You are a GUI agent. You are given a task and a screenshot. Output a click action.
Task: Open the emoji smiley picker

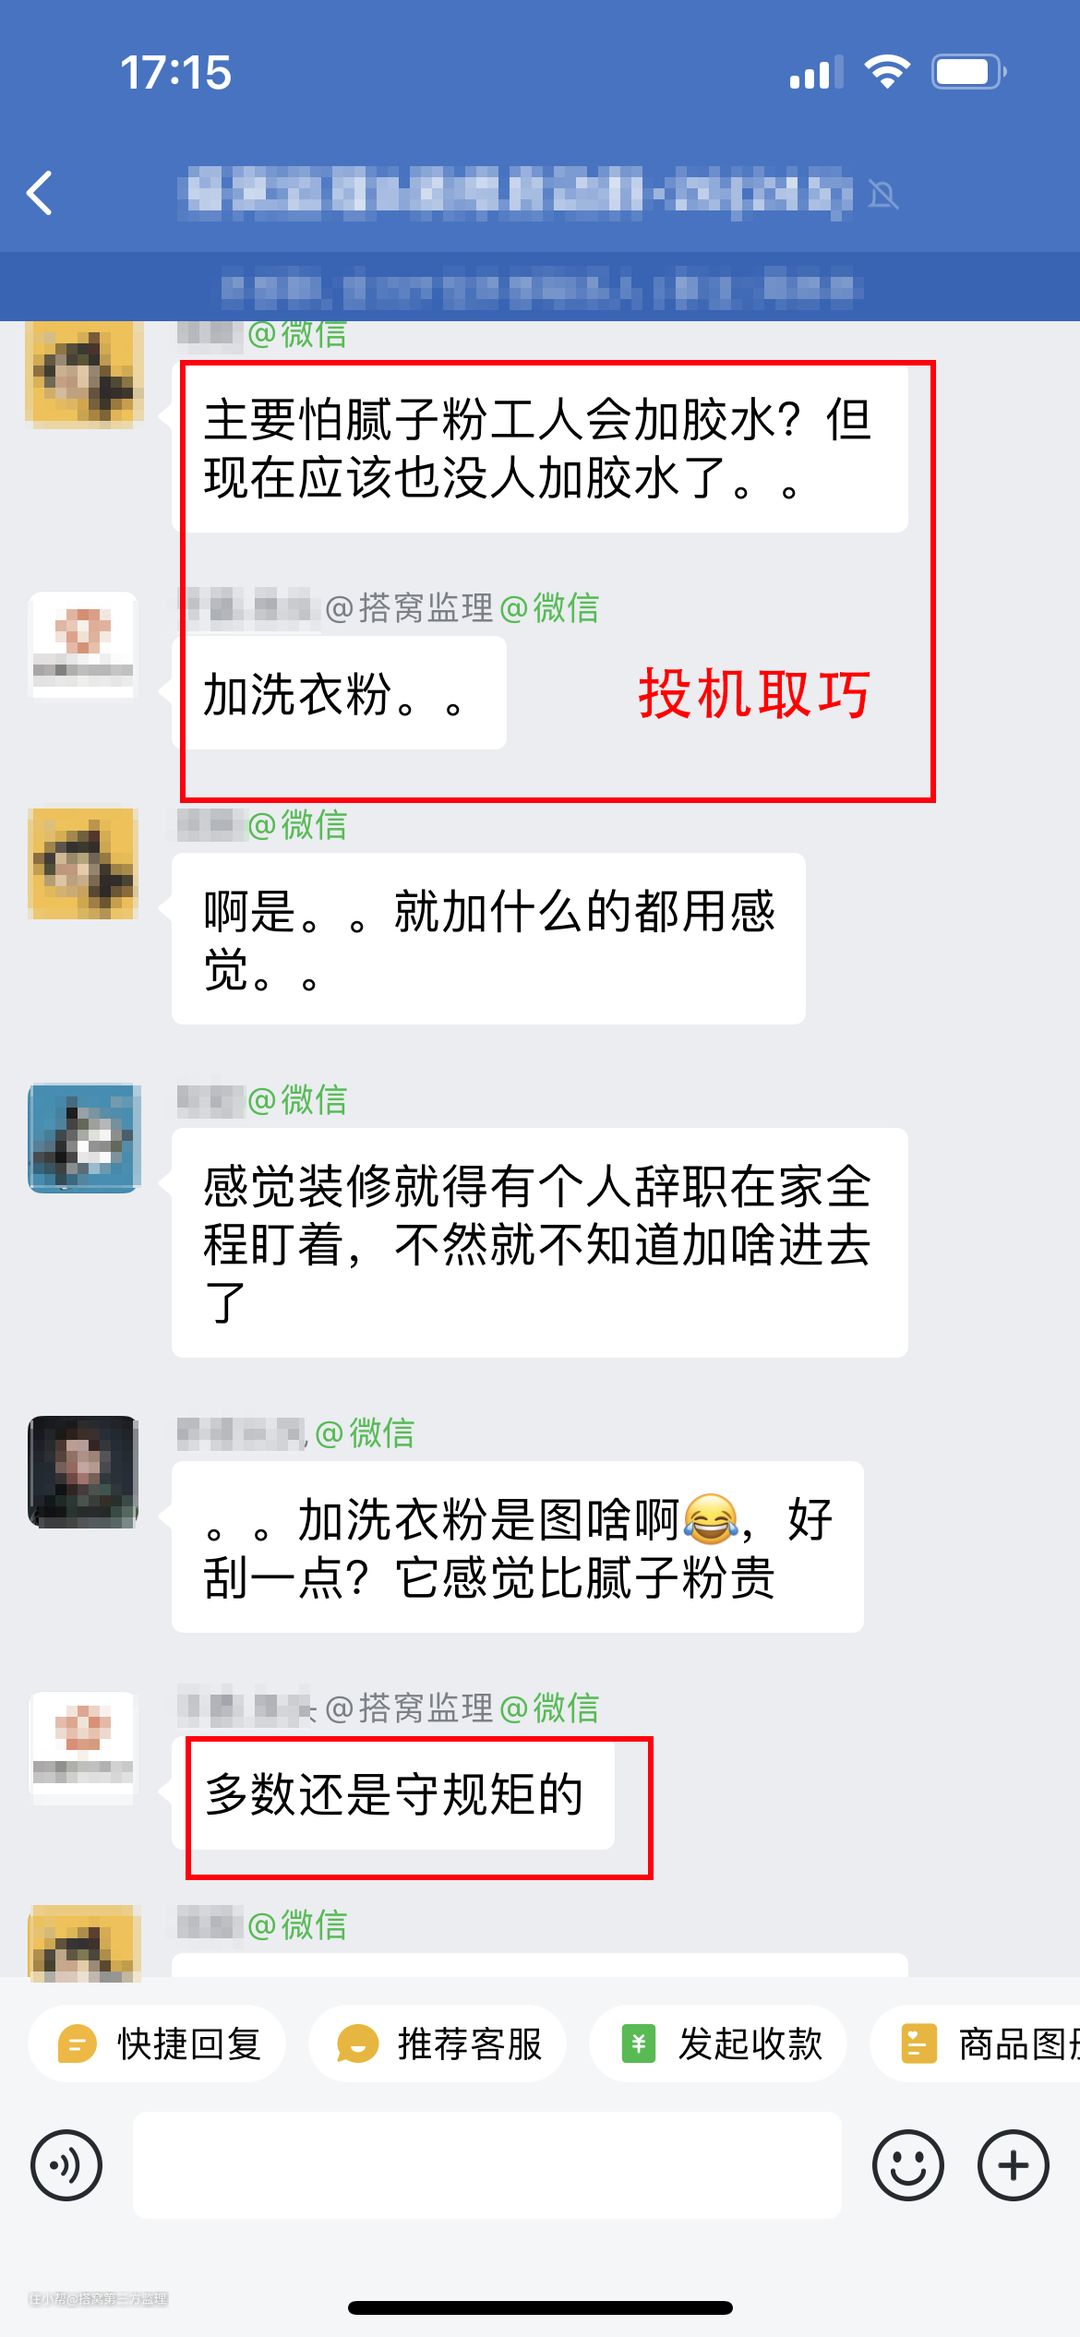tap(908, 2165)
